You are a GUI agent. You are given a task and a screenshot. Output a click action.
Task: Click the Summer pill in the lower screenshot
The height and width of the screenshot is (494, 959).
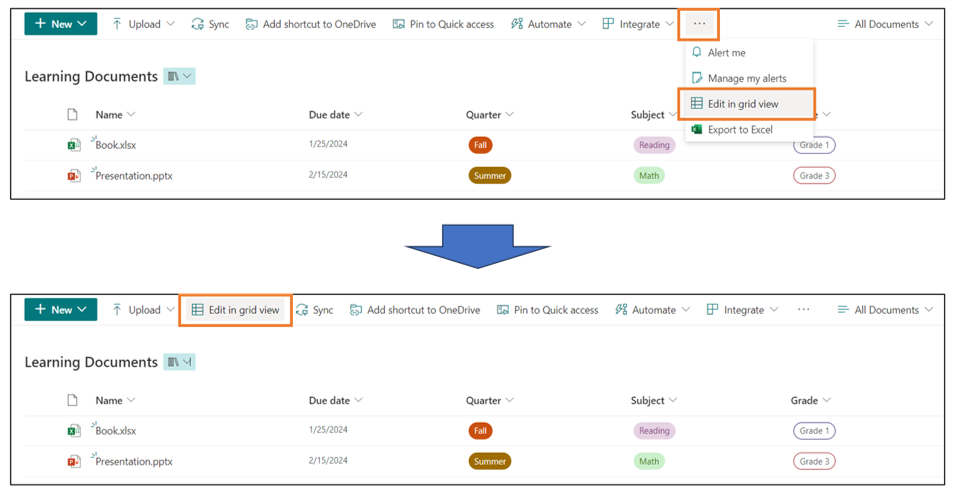pos(490,461)
